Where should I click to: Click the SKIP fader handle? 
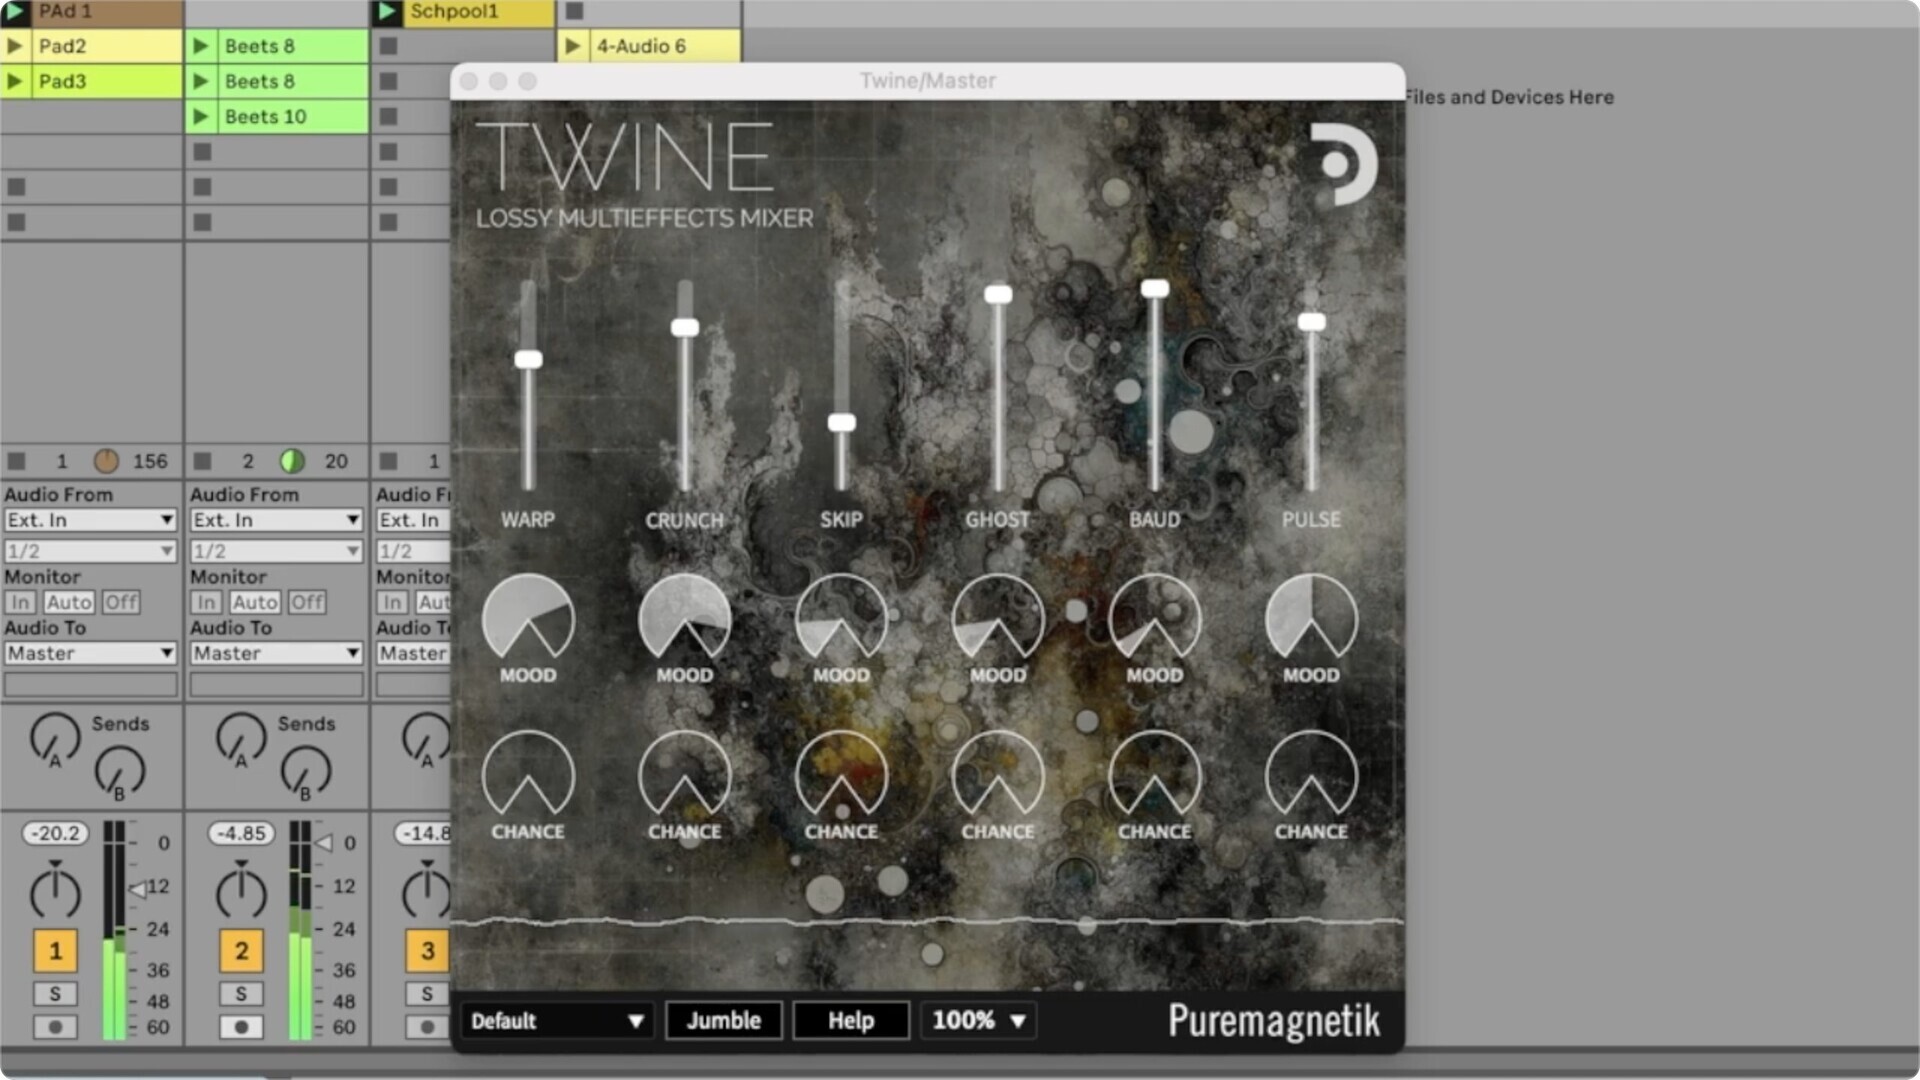point(841,423)
